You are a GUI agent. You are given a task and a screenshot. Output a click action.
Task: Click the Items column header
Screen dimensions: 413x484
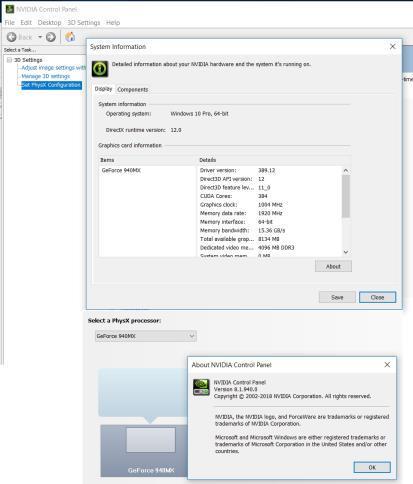tap(147, 160)
